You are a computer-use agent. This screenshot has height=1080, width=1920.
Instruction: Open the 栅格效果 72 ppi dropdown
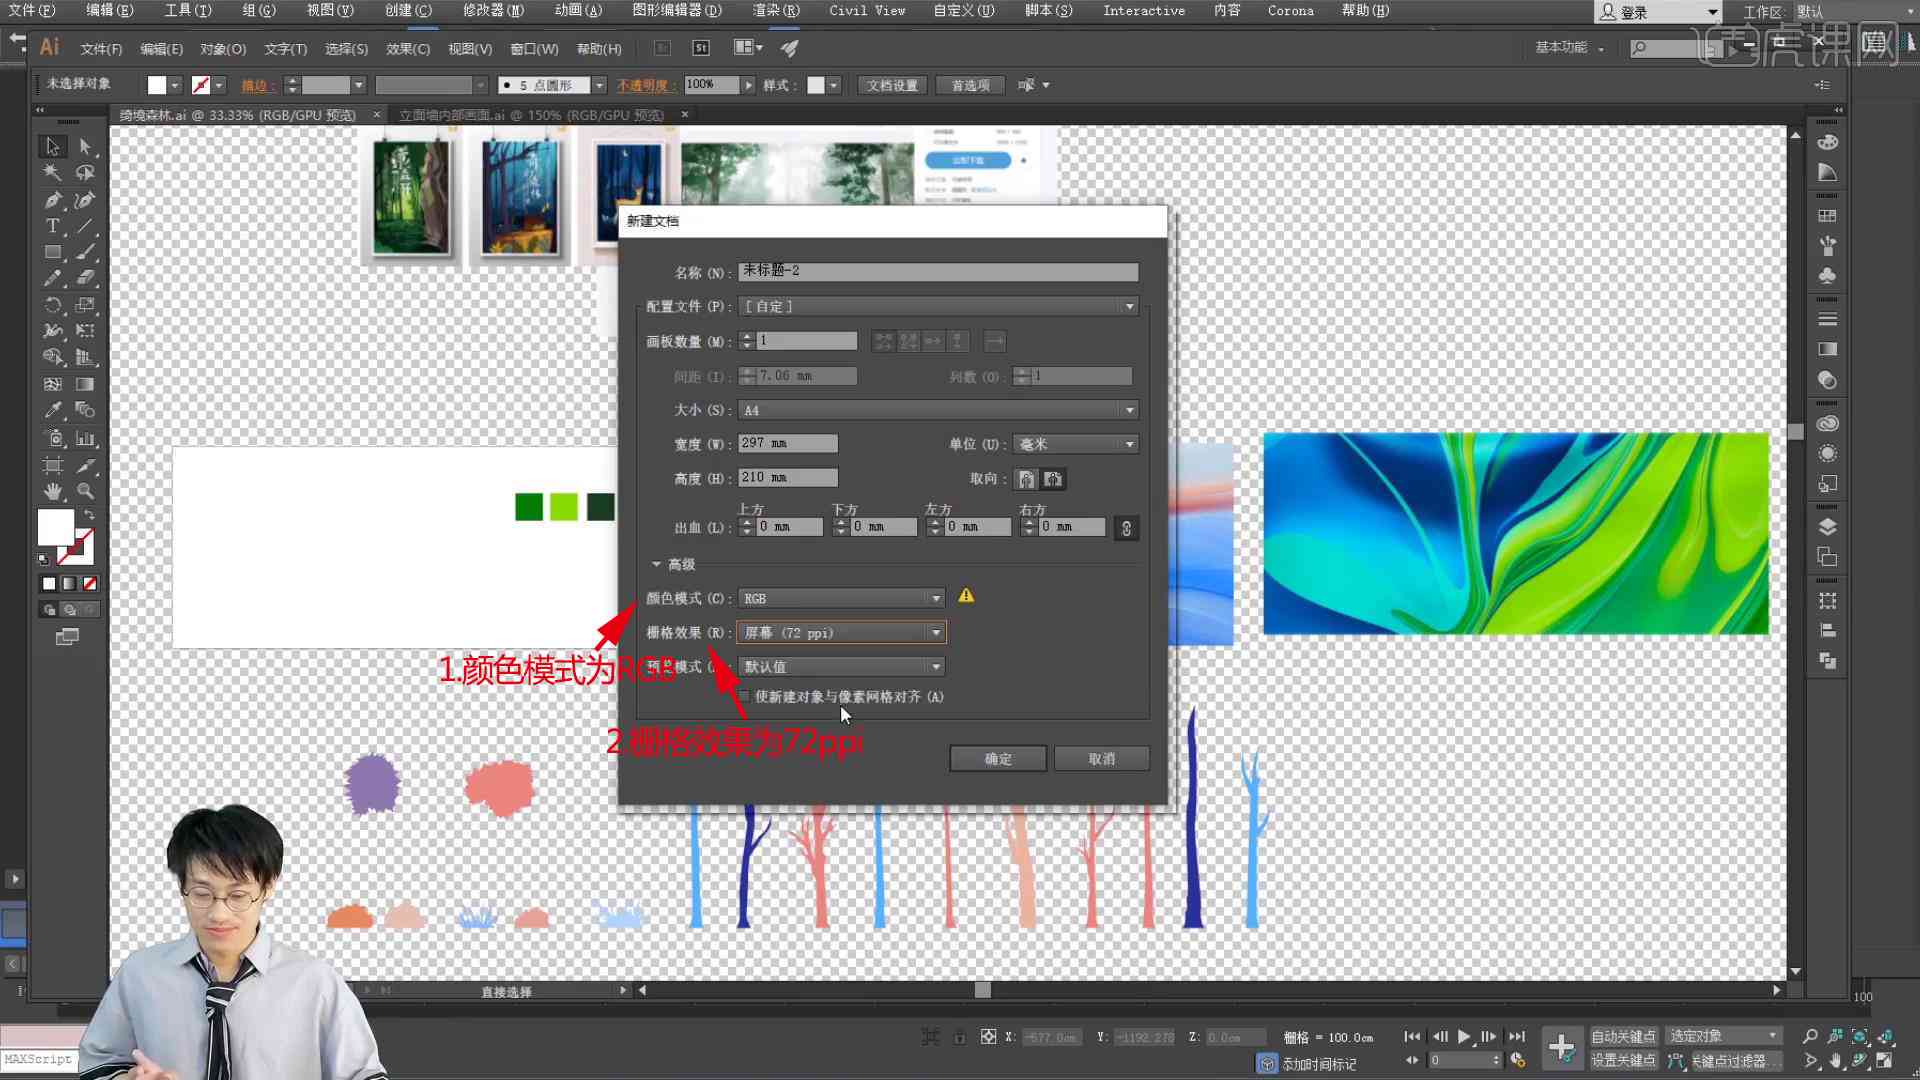click(841, 633)
